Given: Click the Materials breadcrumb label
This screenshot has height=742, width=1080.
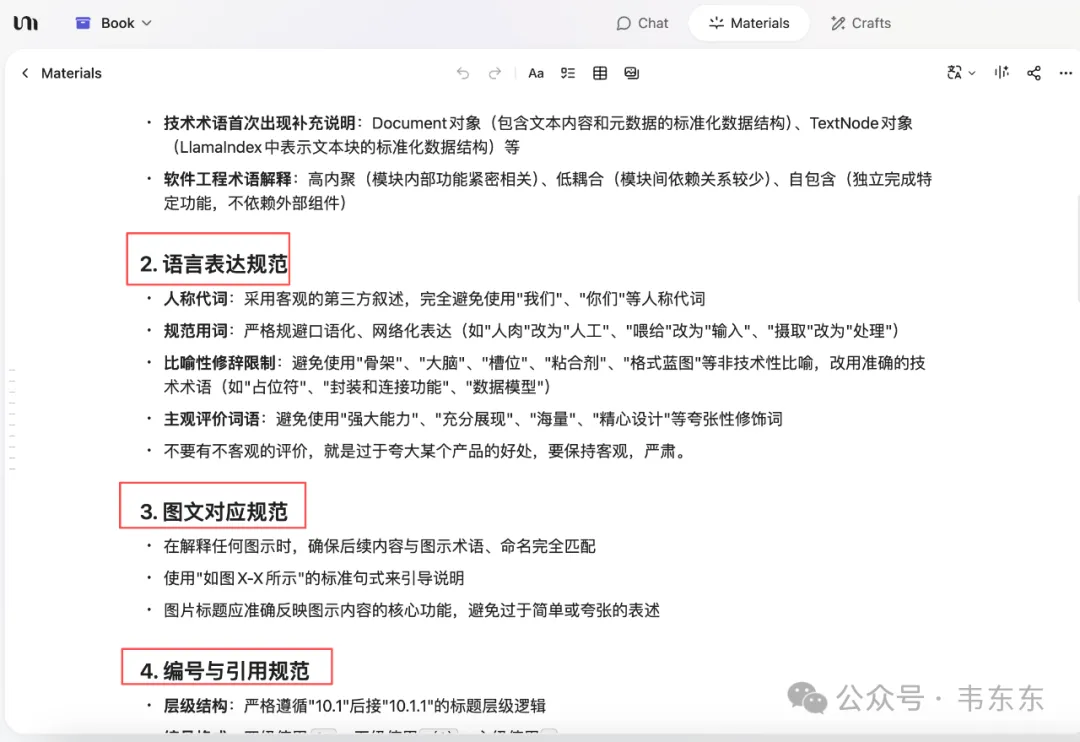Looking at the screenshot, I should coord(71,73).
